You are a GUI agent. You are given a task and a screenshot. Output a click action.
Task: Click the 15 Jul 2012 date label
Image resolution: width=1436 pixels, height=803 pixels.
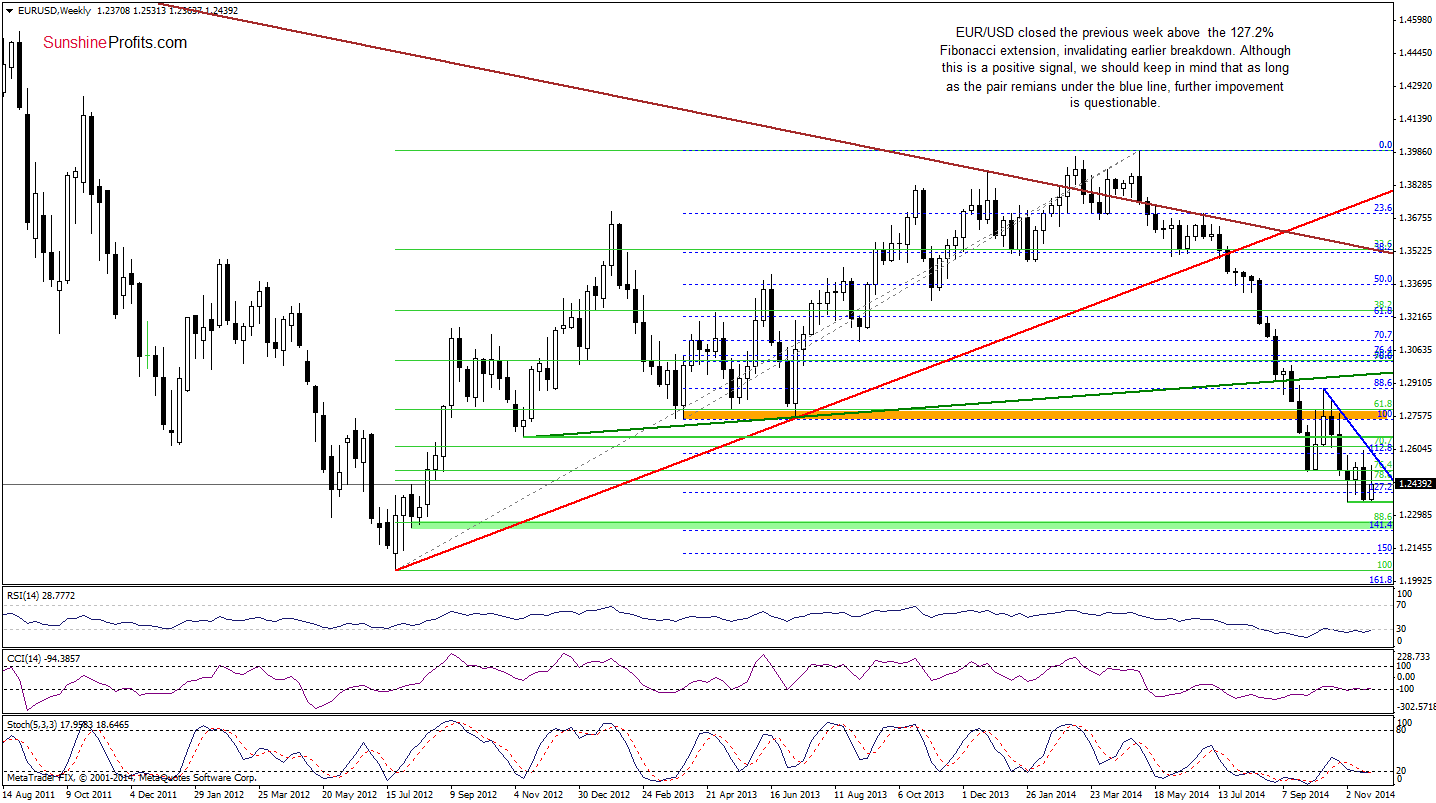click(409, 794)
